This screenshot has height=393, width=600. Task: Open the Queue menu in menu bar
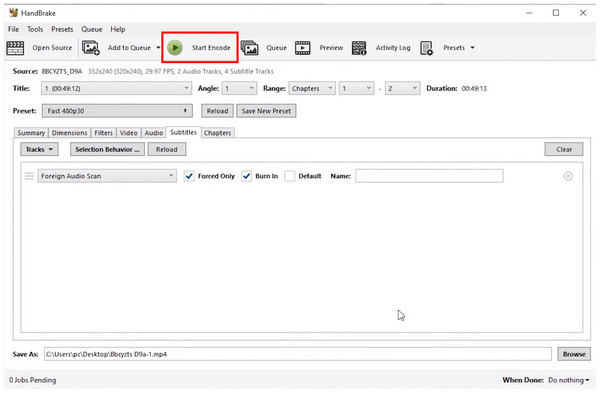coord(92,29)
